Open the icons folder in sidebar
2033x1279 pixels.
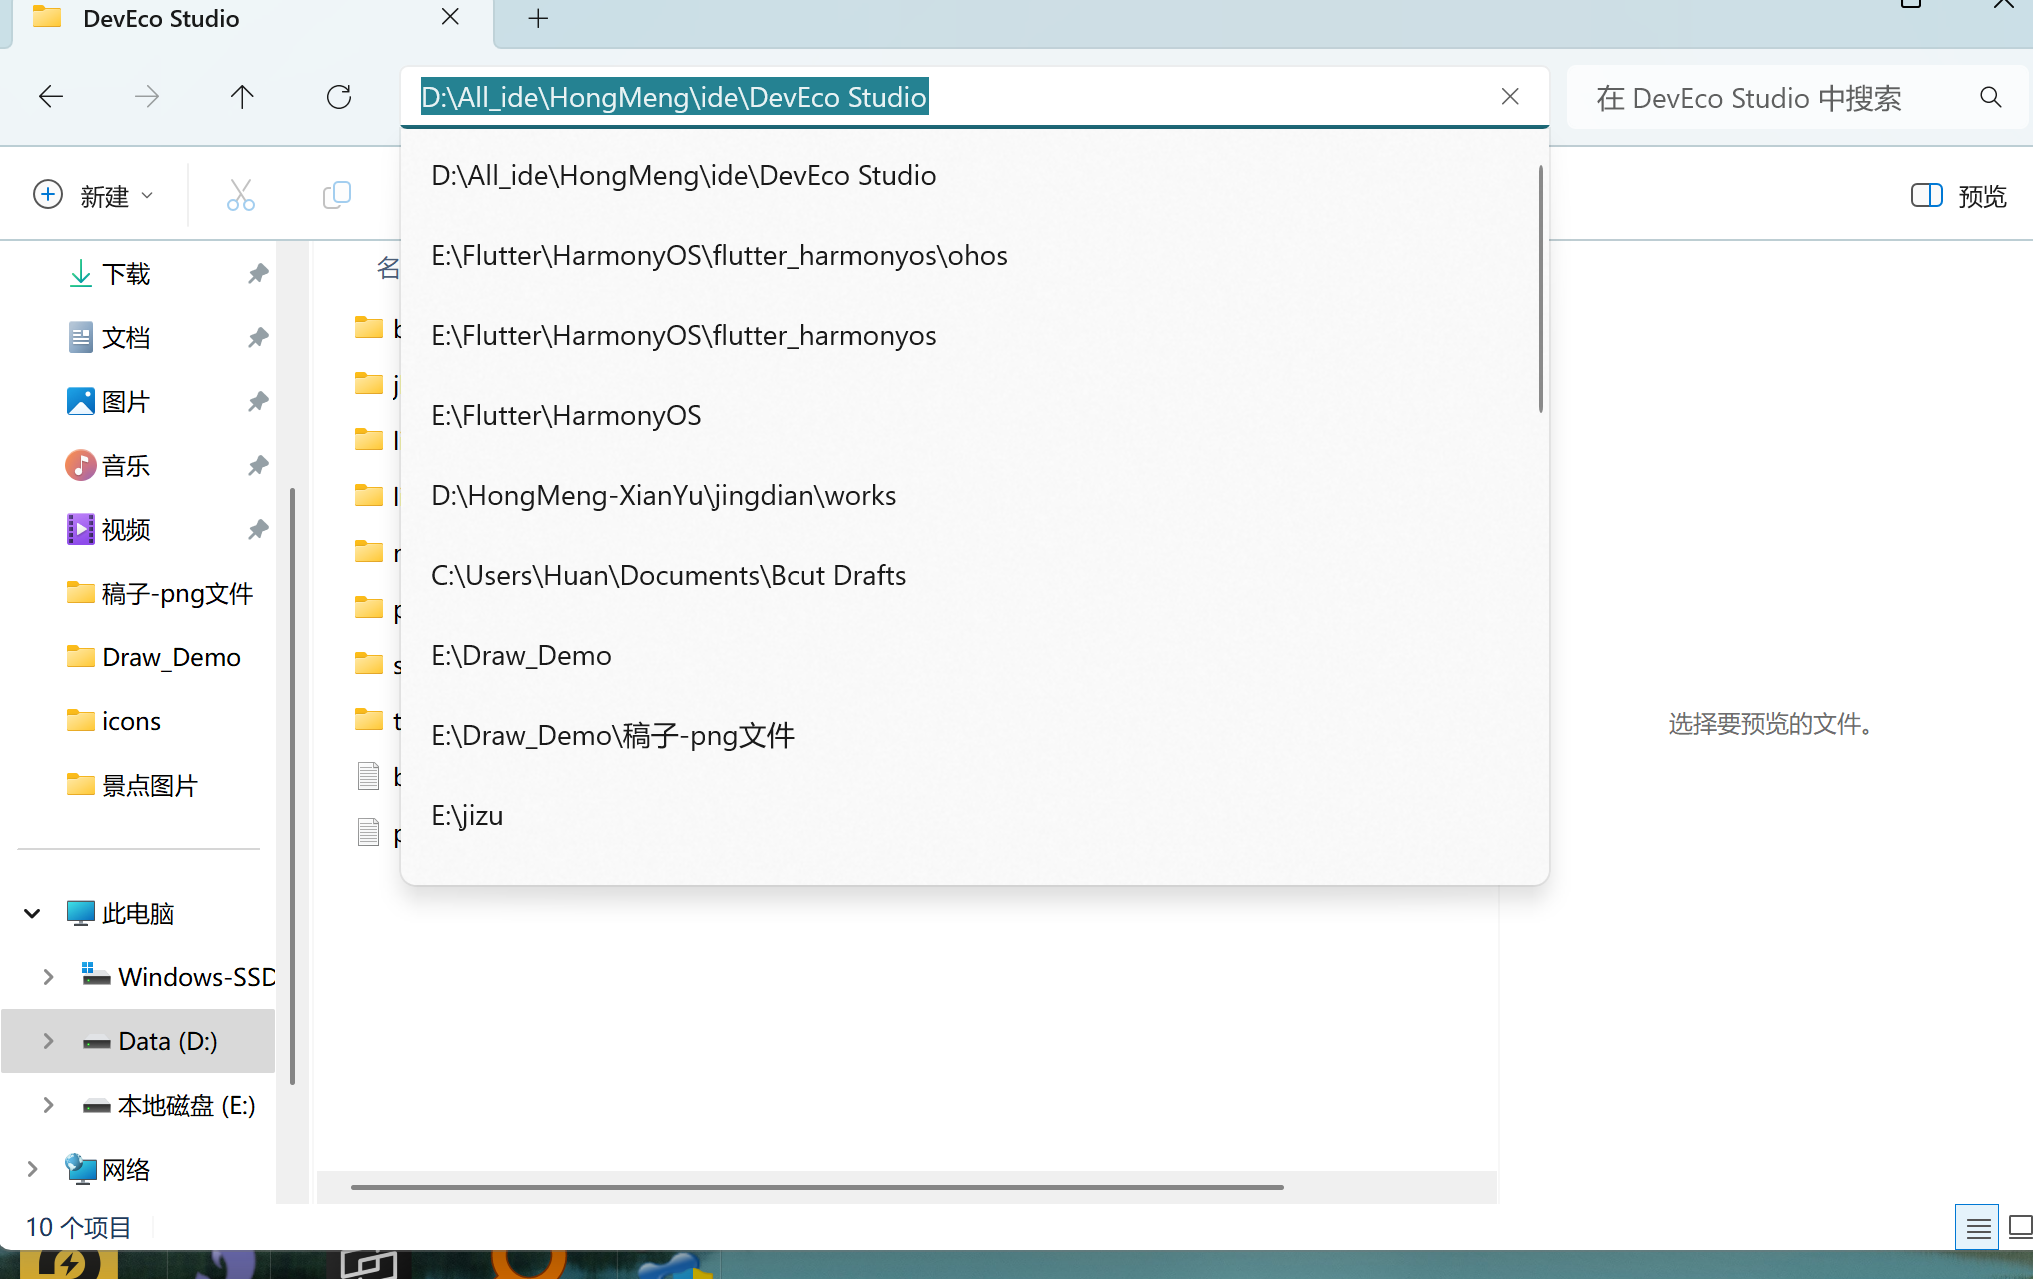[x=131, y=721]
